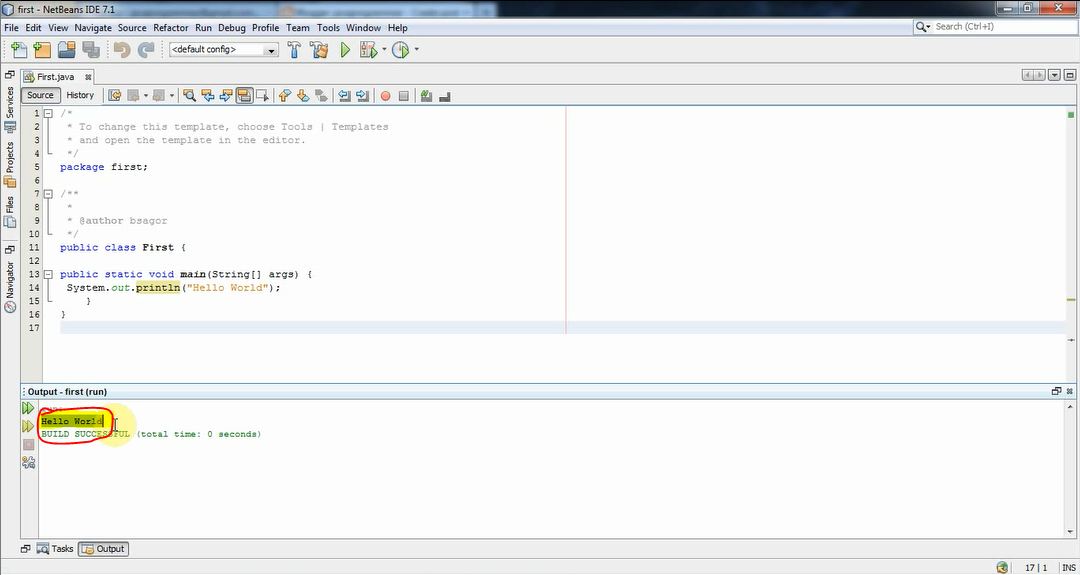This screenshot has height=575, width=1080.
Task: Click the Profile Project toolbar icon
Action: pos(400,50)
